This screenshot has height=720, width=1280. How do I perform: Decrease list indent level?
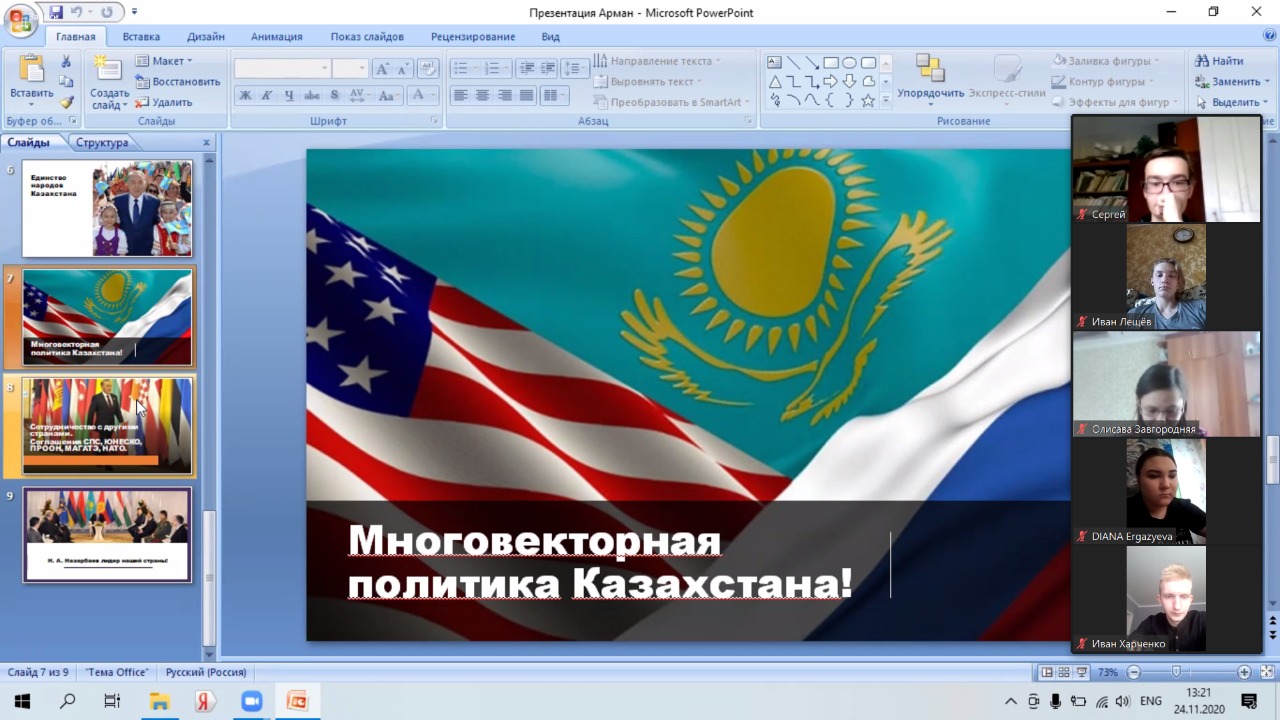tap(527, 69)
